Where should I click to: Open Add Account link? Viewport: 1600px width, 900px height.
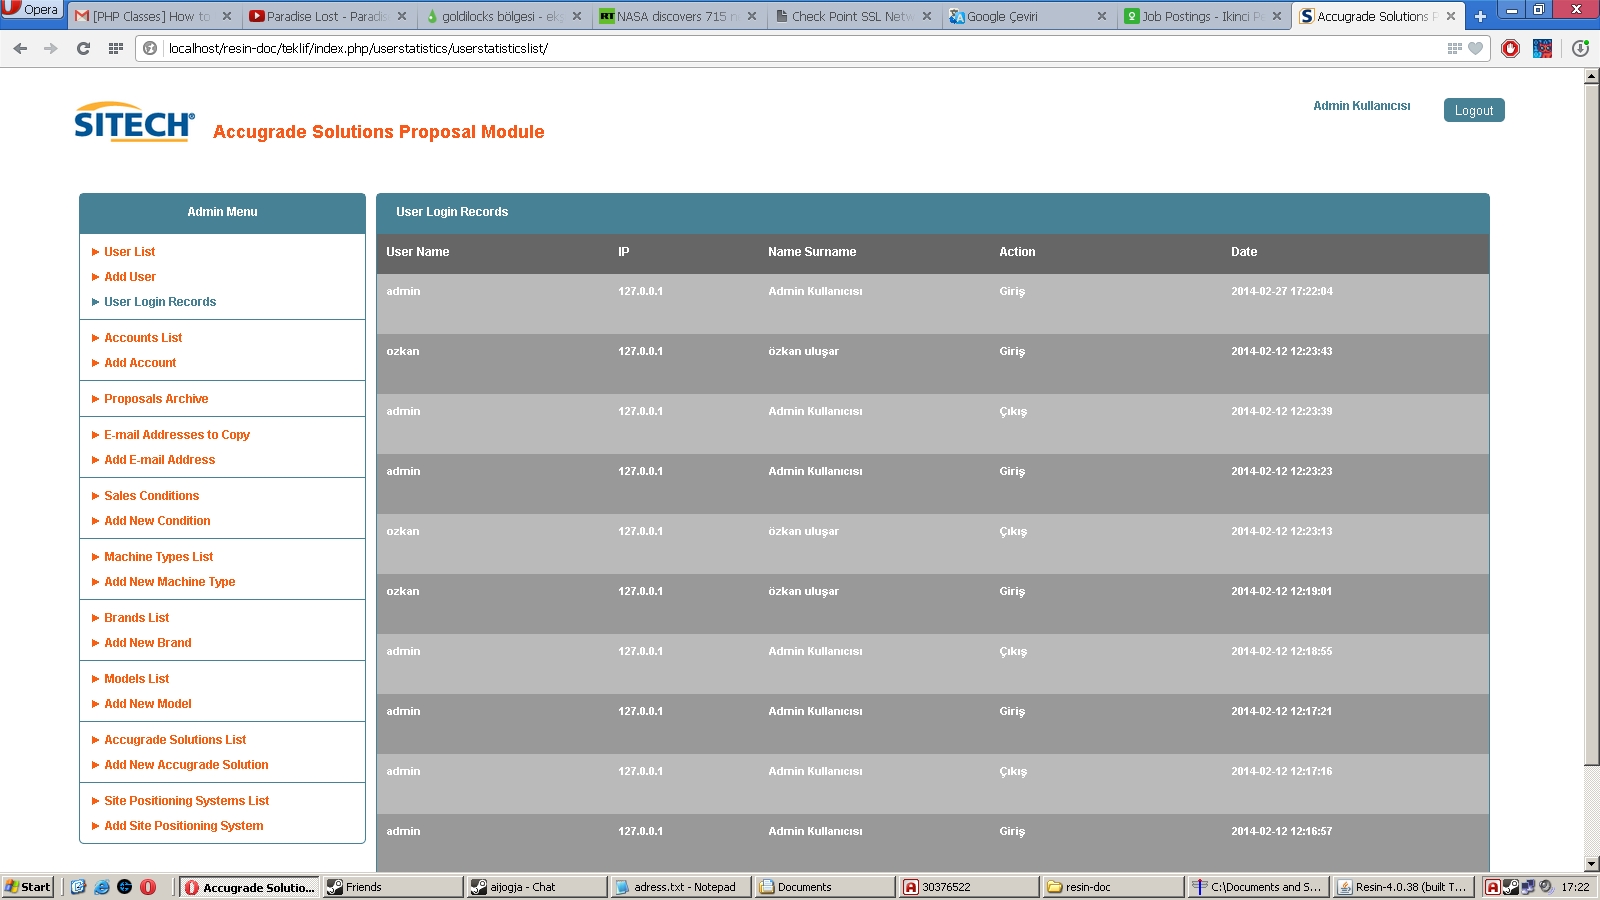click(140, 363)
